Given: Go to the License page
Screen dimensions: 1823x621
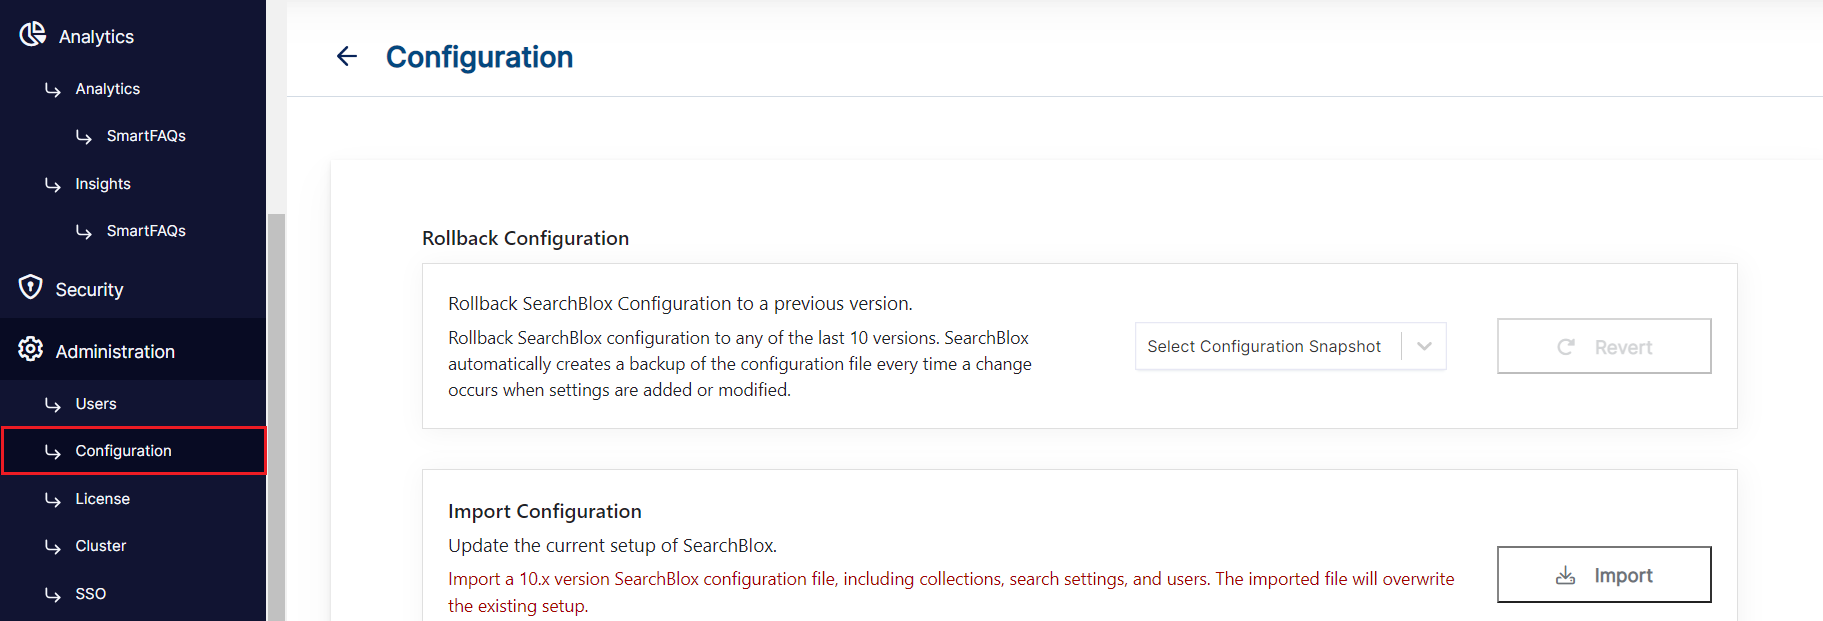Looking at the screenshot, I should point(102,499).
